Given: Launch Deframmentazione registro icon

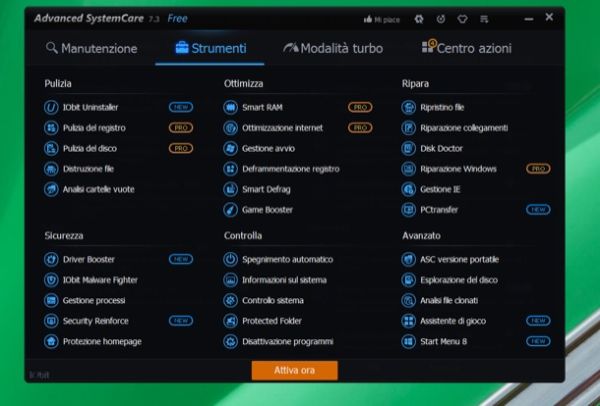Looking at the screenshot, I should pyautogui.click(x=230, y=169).
